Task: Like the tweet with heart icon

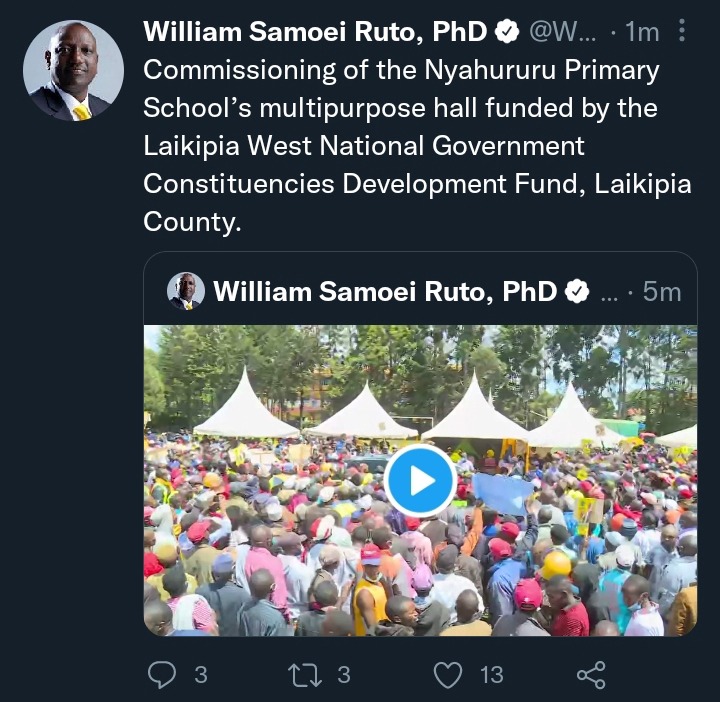Action: tap(448, 675)
